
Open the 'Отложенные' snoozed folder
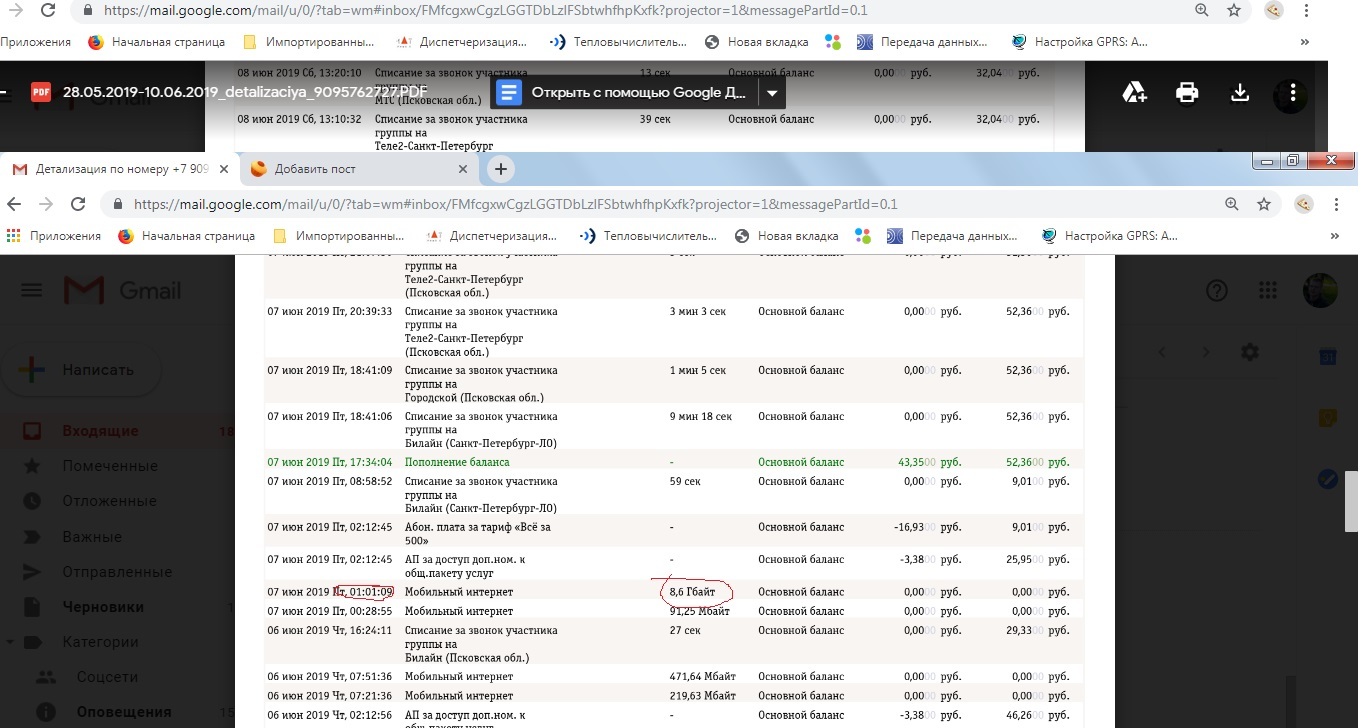109,501
